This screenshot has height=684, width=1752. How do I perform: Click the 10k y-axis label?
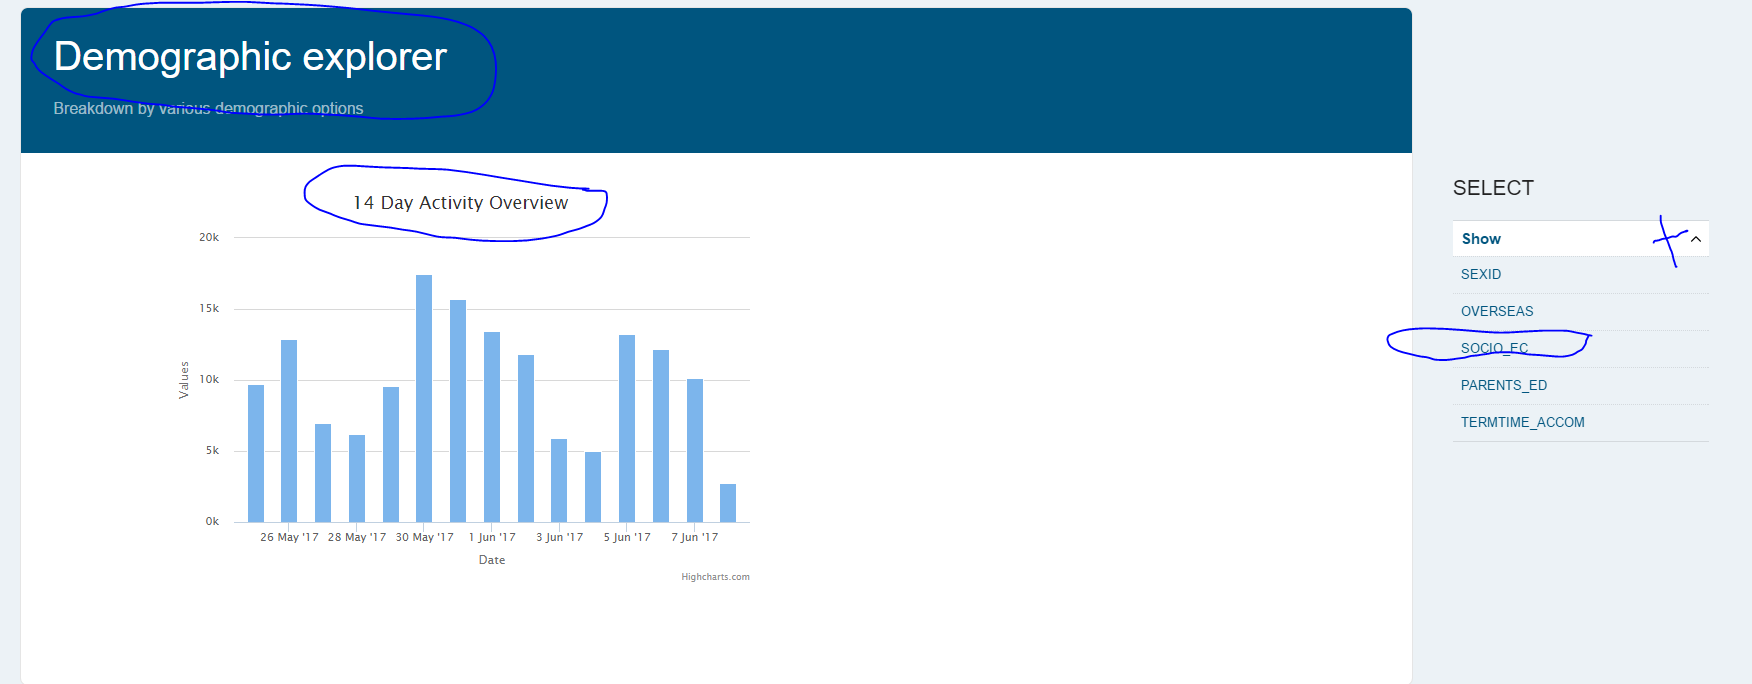(x=209, y=379)
